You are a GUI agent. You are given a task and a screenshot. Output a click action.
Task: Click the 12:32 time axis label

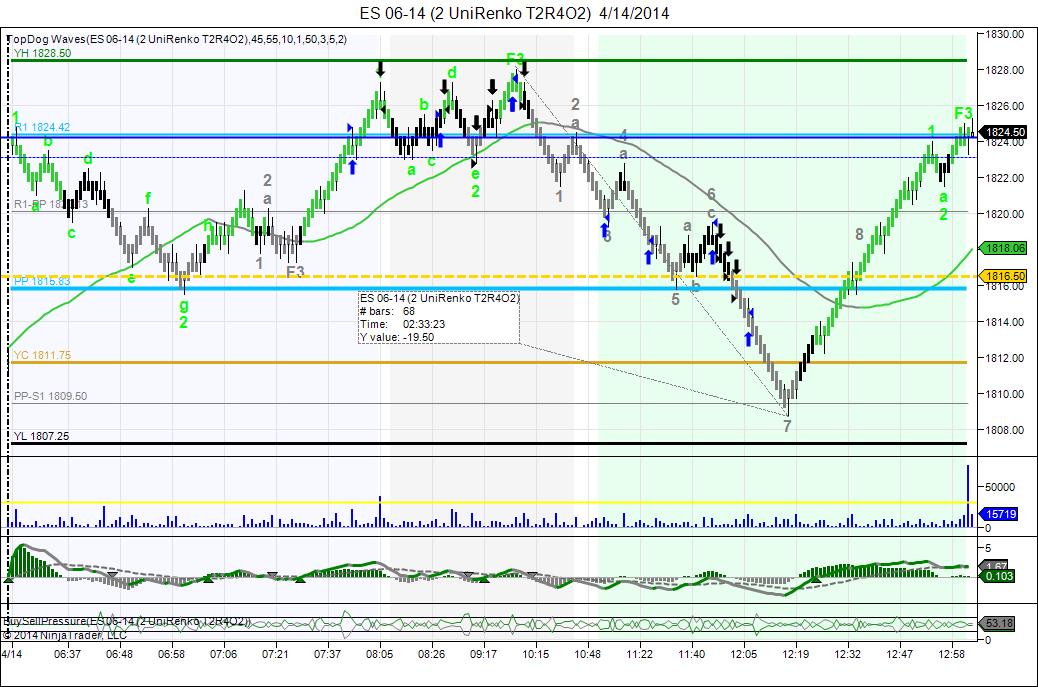(x=847, y=654)
